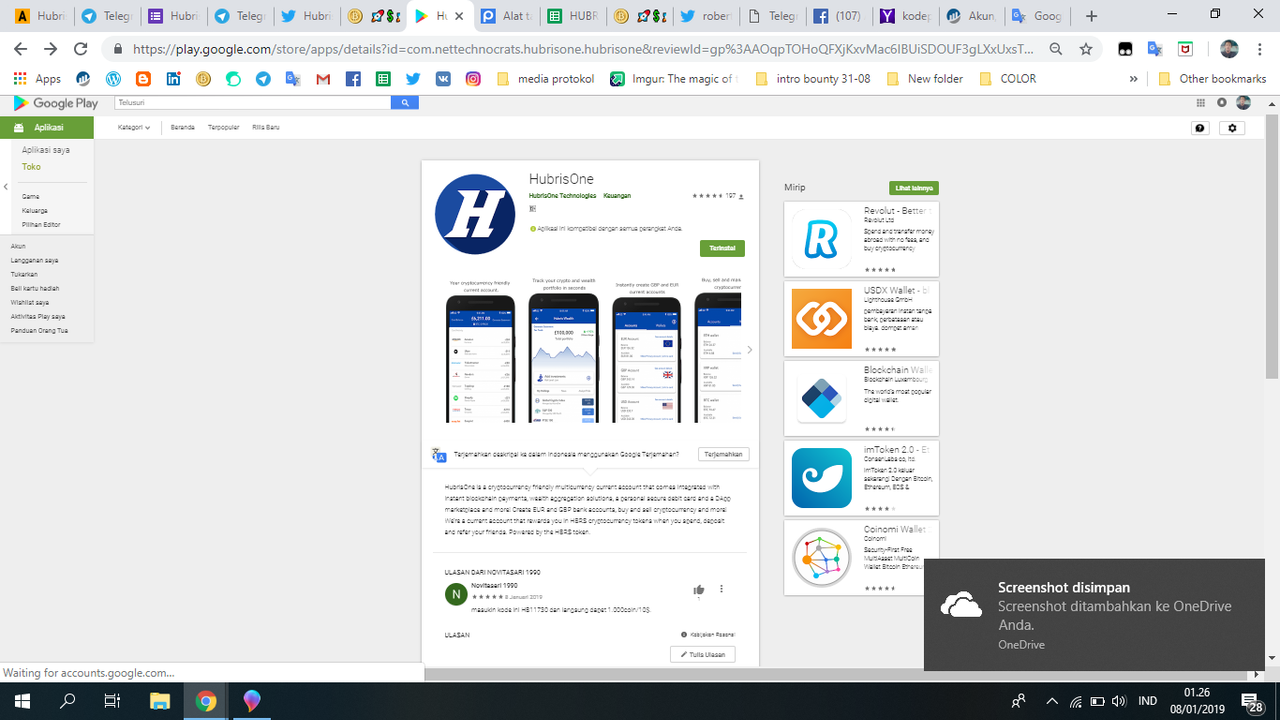Image resolution: width=1280 pixels, height=720 pixels.
Task: Open the Facebook bookmark icon in bookmarks bar
Action: pos(353,79)
